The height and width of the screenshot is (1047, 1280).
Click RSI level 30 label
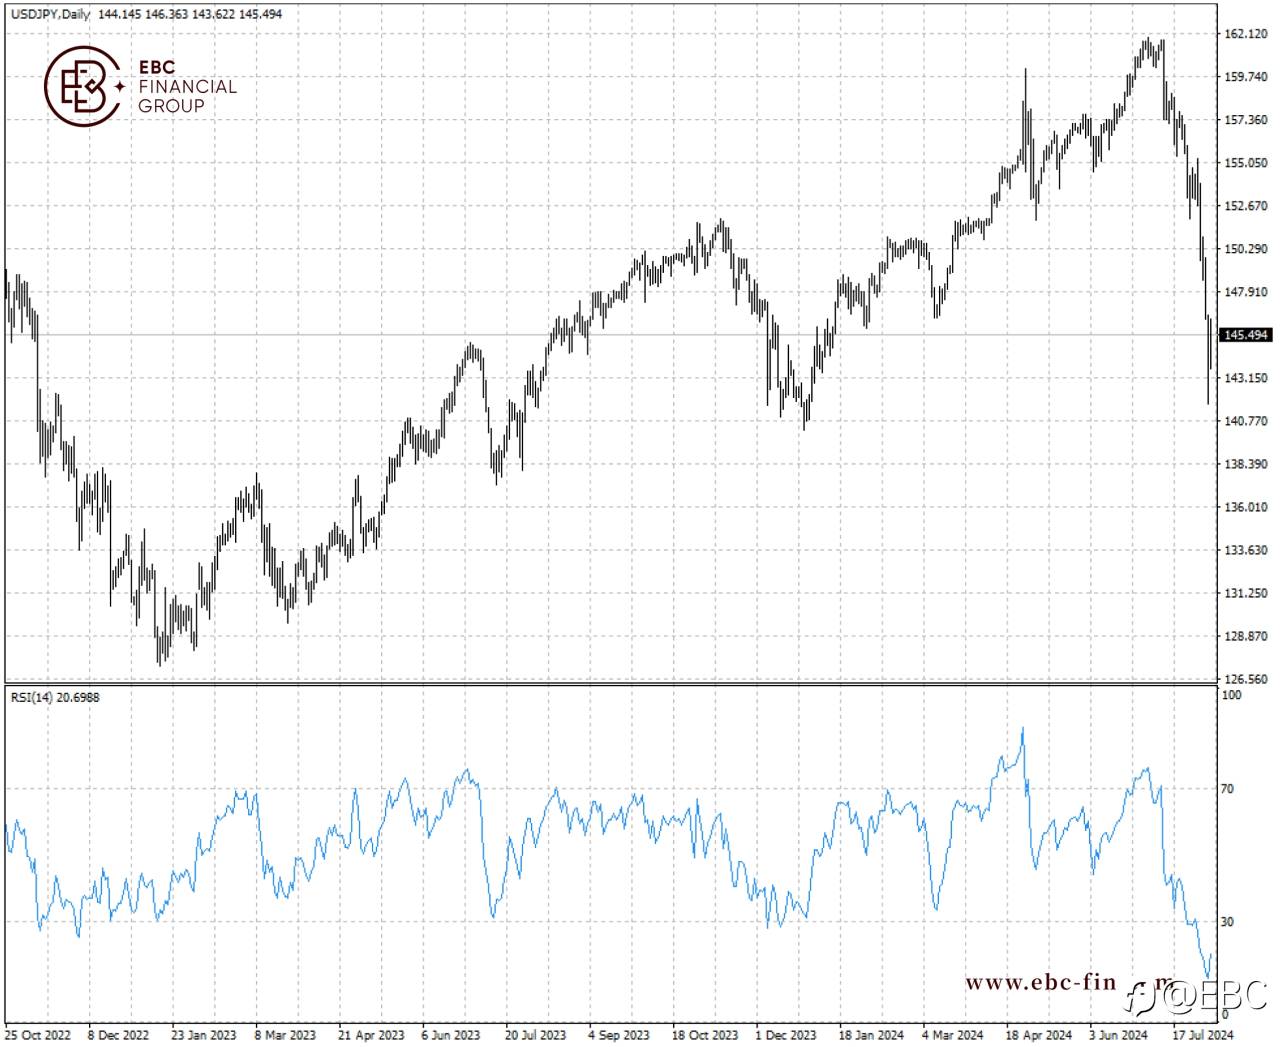coord(1229,922)
